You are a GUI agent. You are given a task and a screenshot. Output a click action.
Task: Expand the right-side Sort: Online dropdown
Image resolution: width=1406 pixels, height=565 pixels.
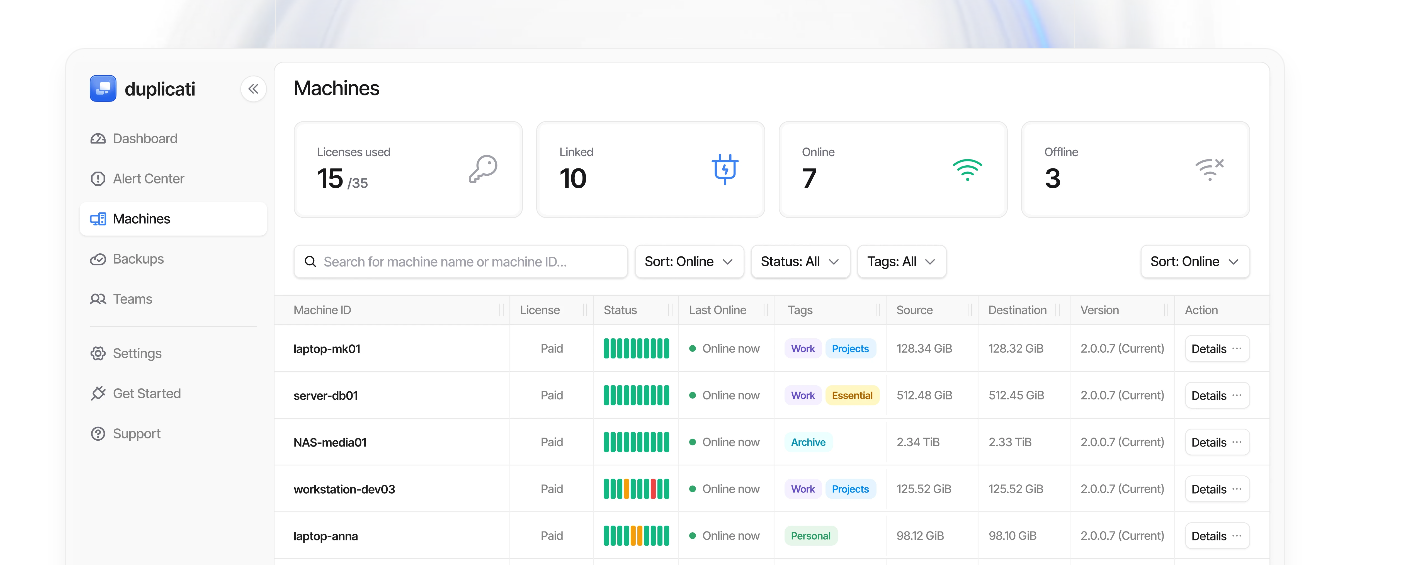(x=1195, y=262)
